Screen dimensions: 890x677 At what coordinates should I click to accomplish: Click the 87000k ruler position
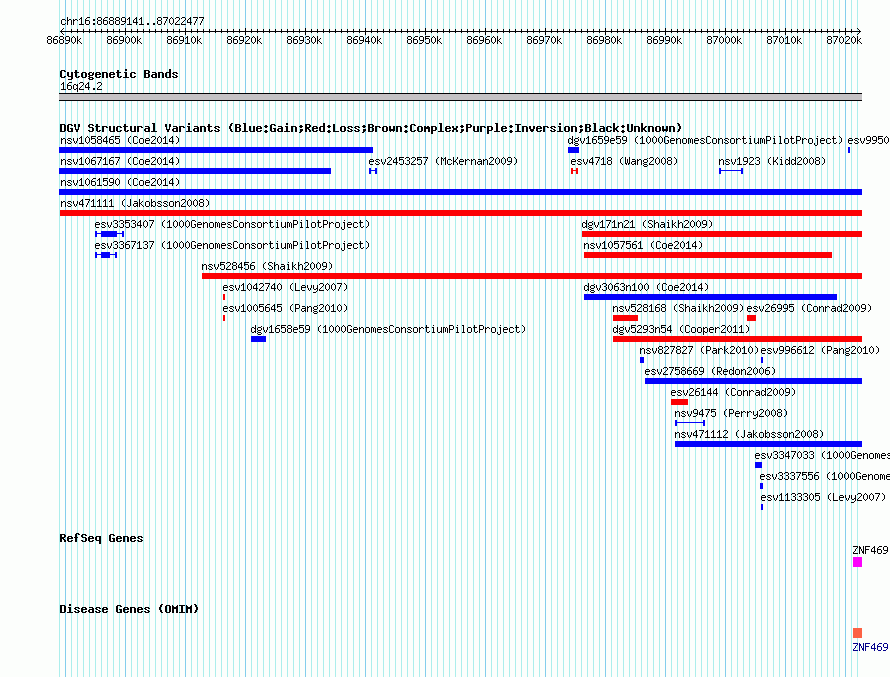pos(724,40)
